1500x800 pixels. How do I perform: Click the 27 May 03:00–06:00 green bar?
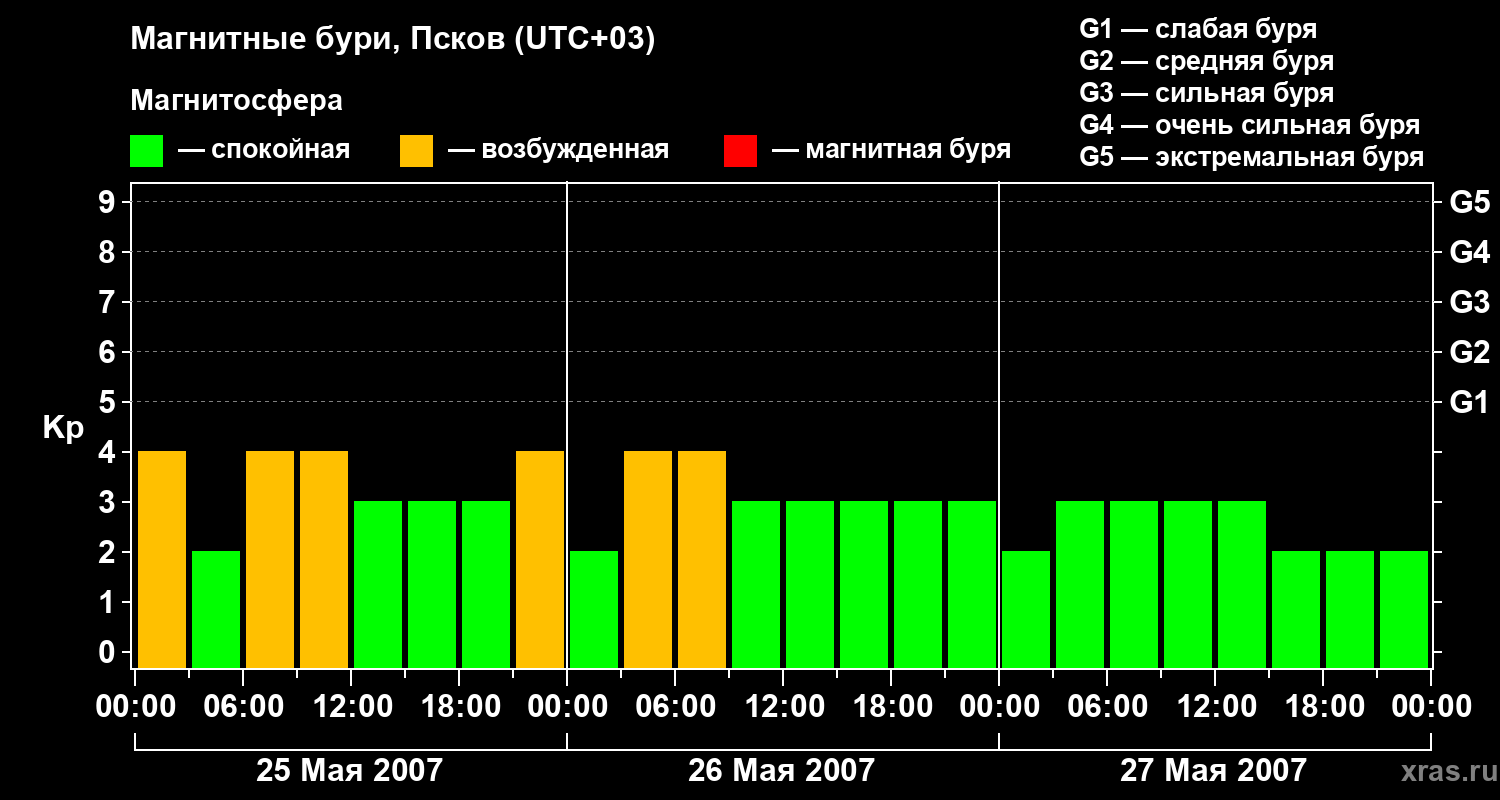(x=1080, y=584)
